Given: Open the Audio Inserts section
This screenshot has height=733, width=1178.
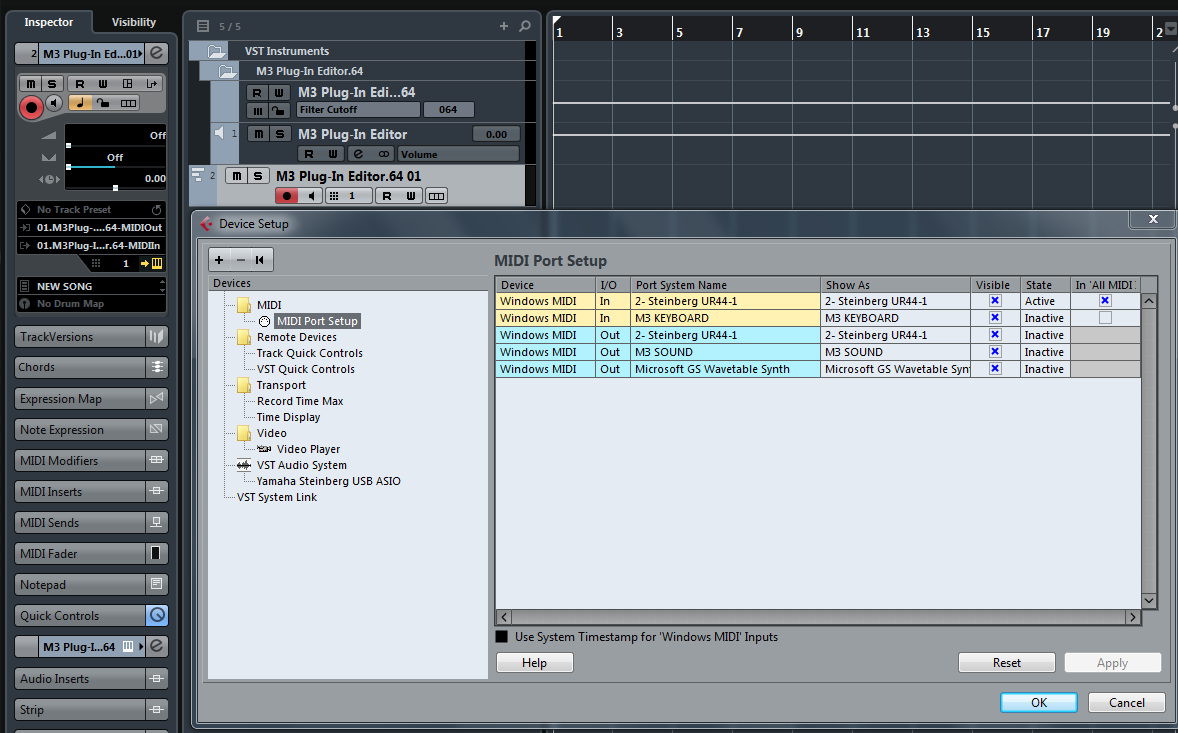Looking at the screenshot, I should (80, 678).
